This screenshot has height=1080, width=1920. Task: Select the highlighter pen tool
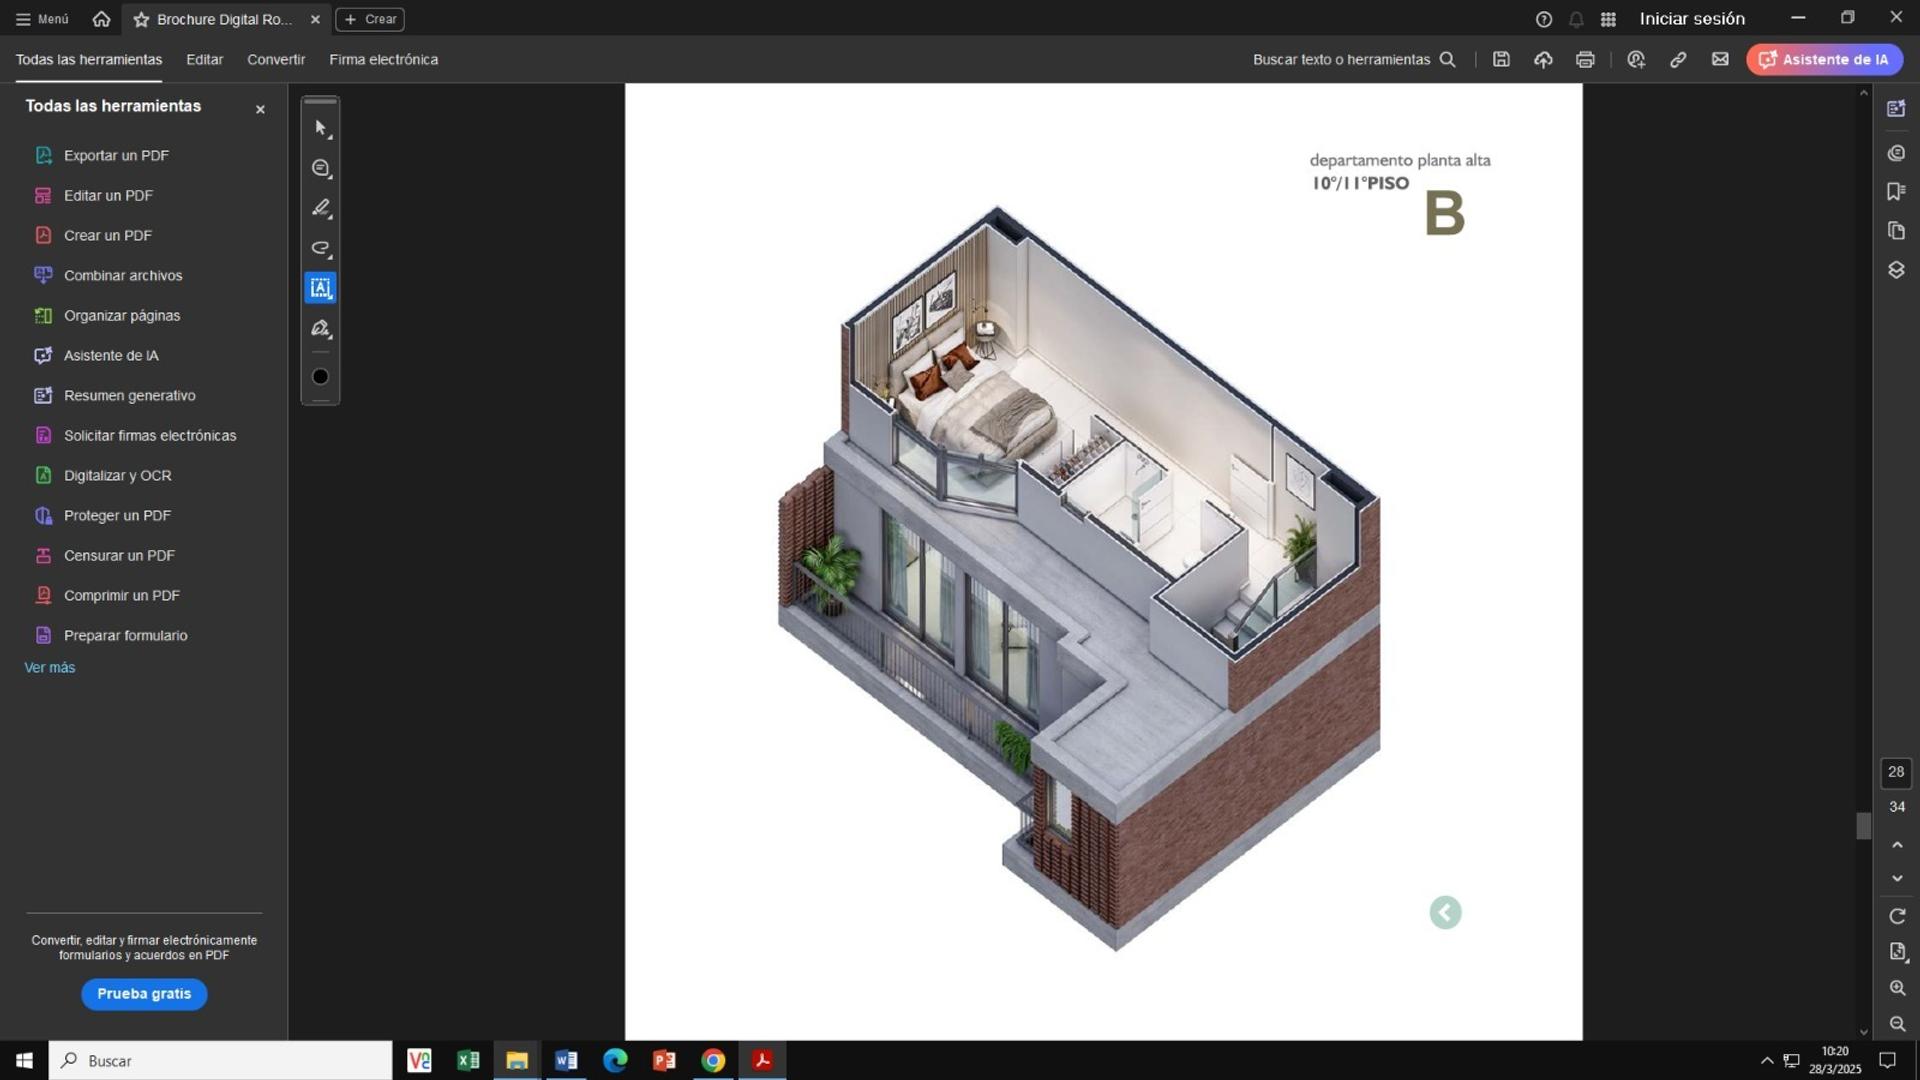[320, 208]
